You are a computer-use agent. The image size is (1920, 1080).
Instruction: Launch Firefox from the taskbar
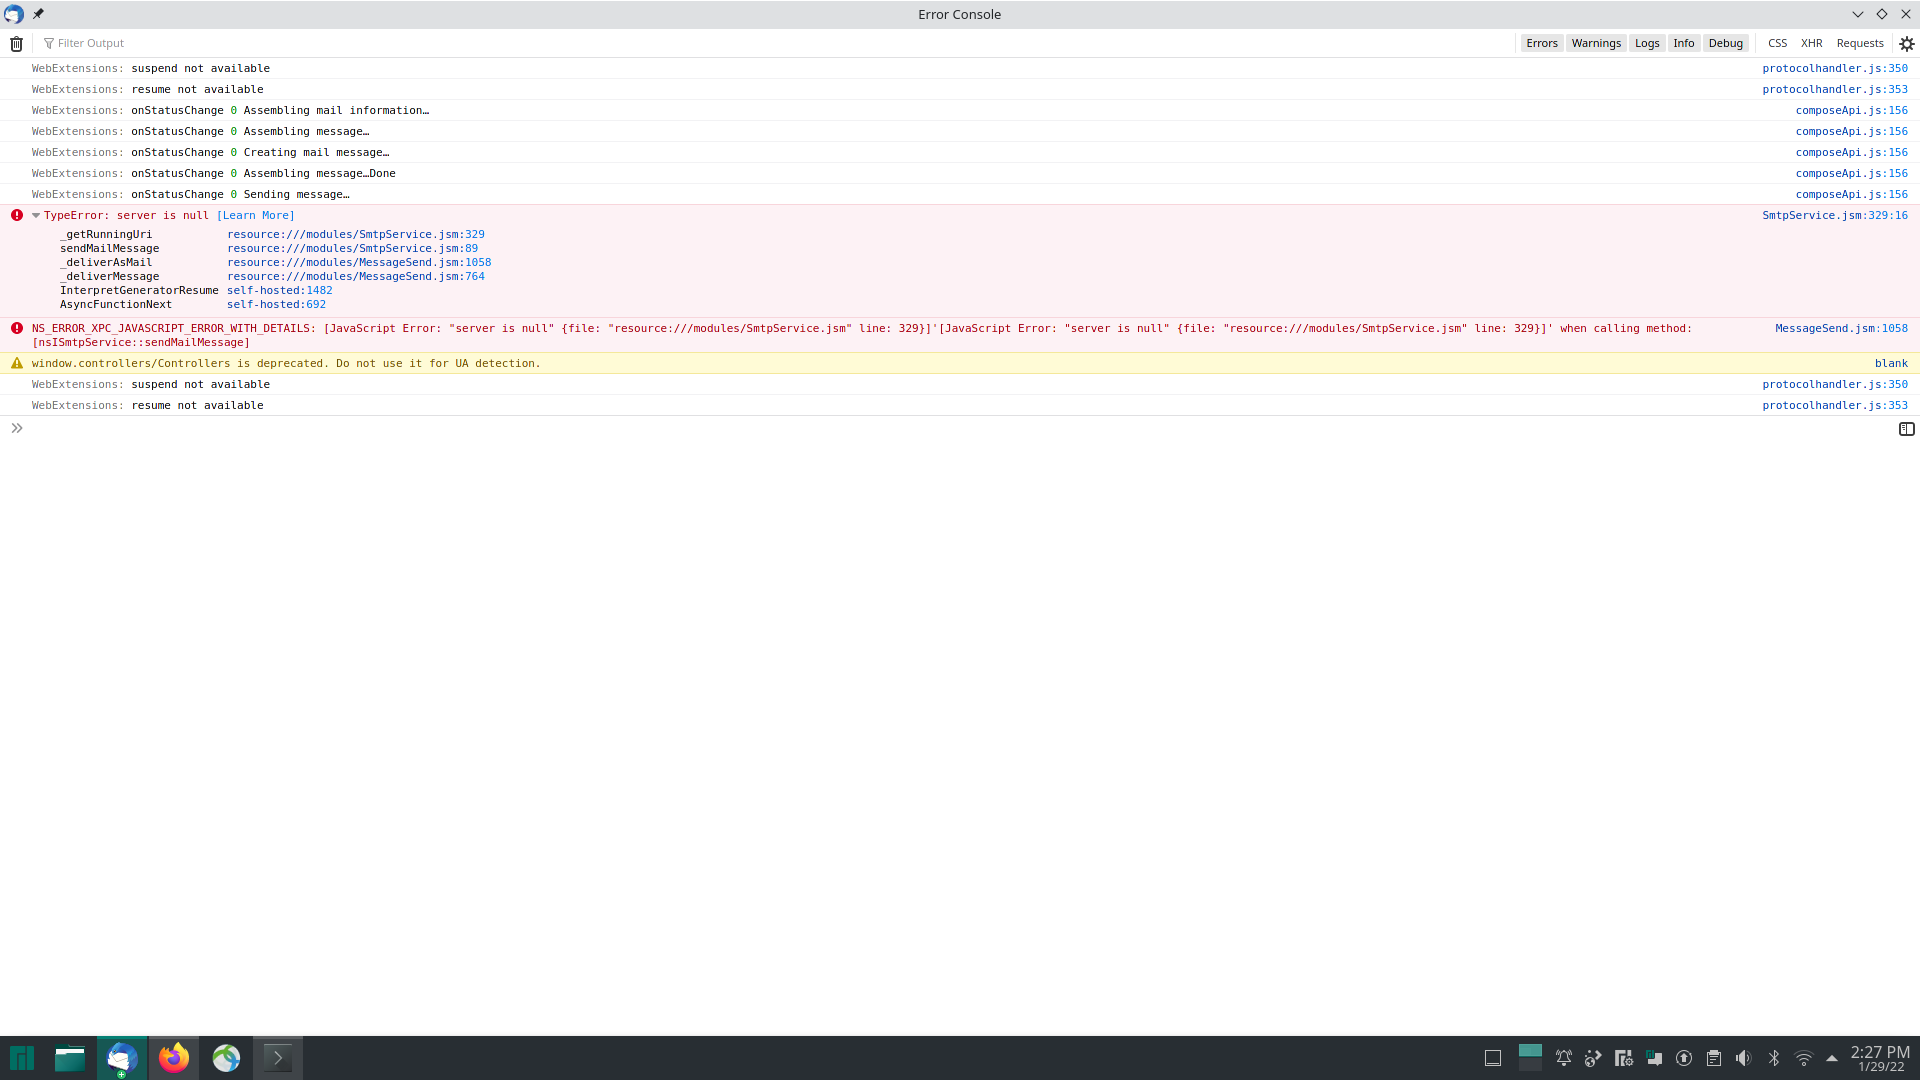[173, 1057]
